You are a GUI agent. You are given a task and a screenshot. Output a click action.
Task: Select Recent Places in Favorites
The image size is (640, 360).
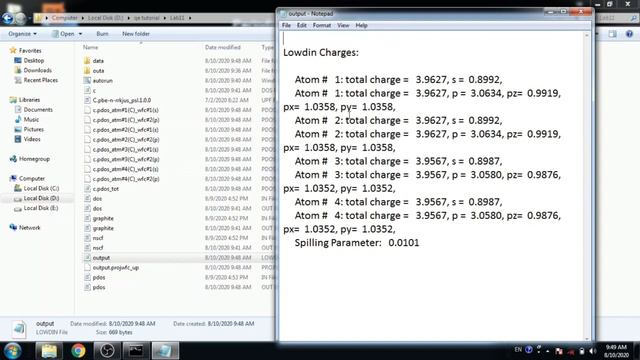click(40, 80)
